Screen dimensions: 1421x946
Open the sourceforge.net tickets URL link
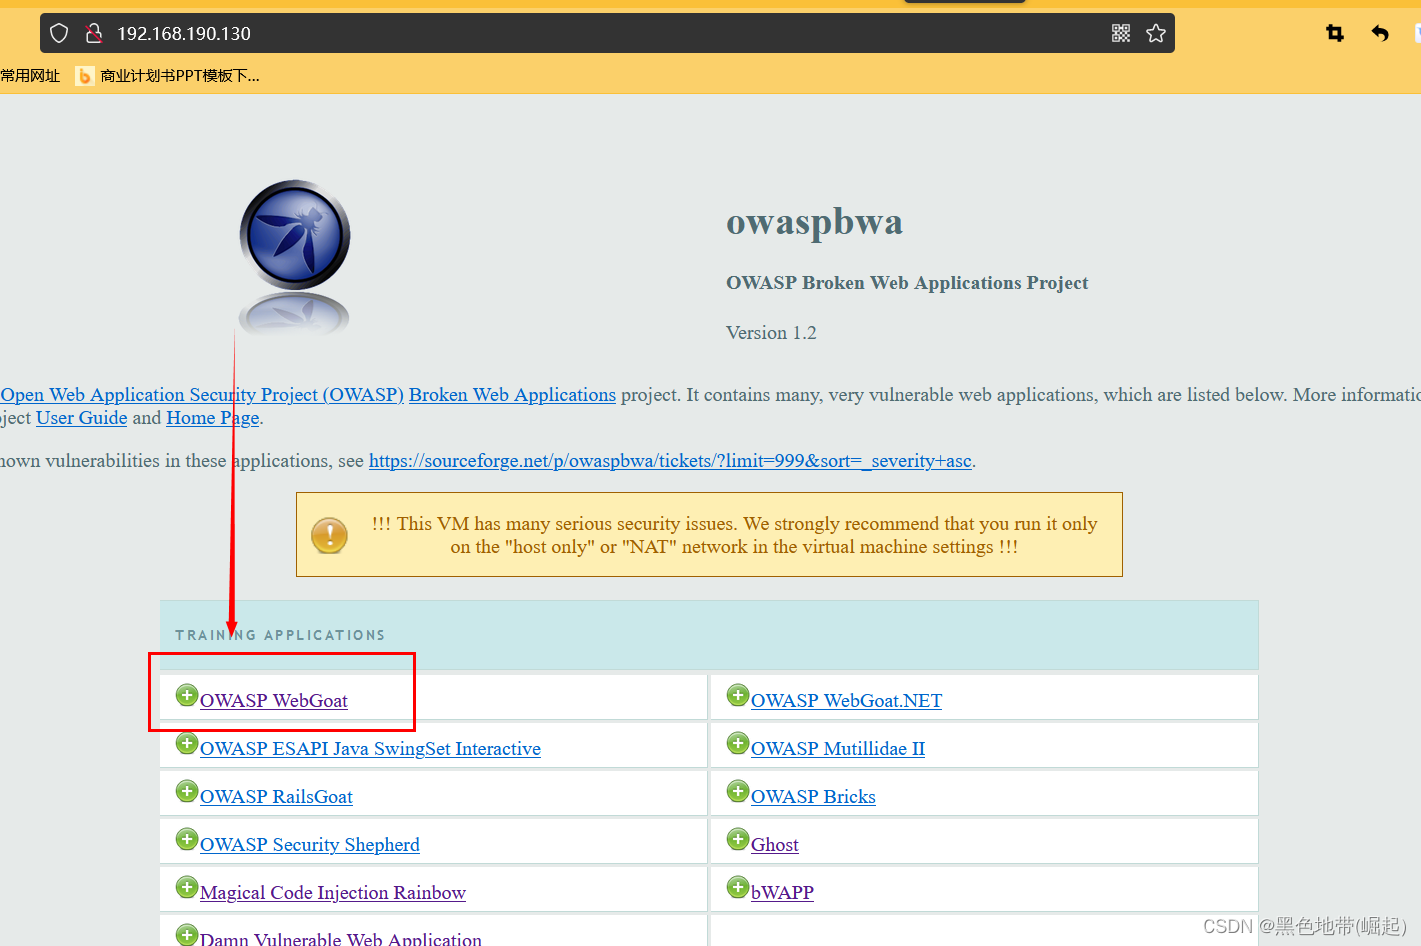670,461
